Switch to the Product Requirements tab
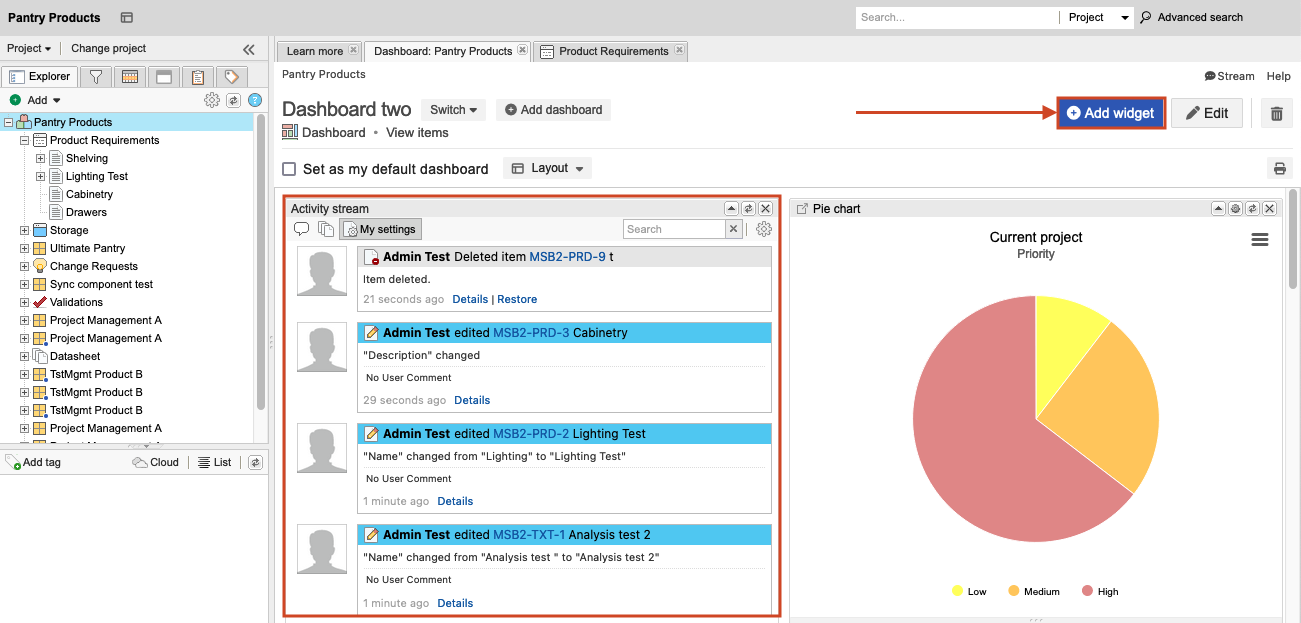This screenshot has height=623, width=1301. pyautogui.click(x=612, y=51)
